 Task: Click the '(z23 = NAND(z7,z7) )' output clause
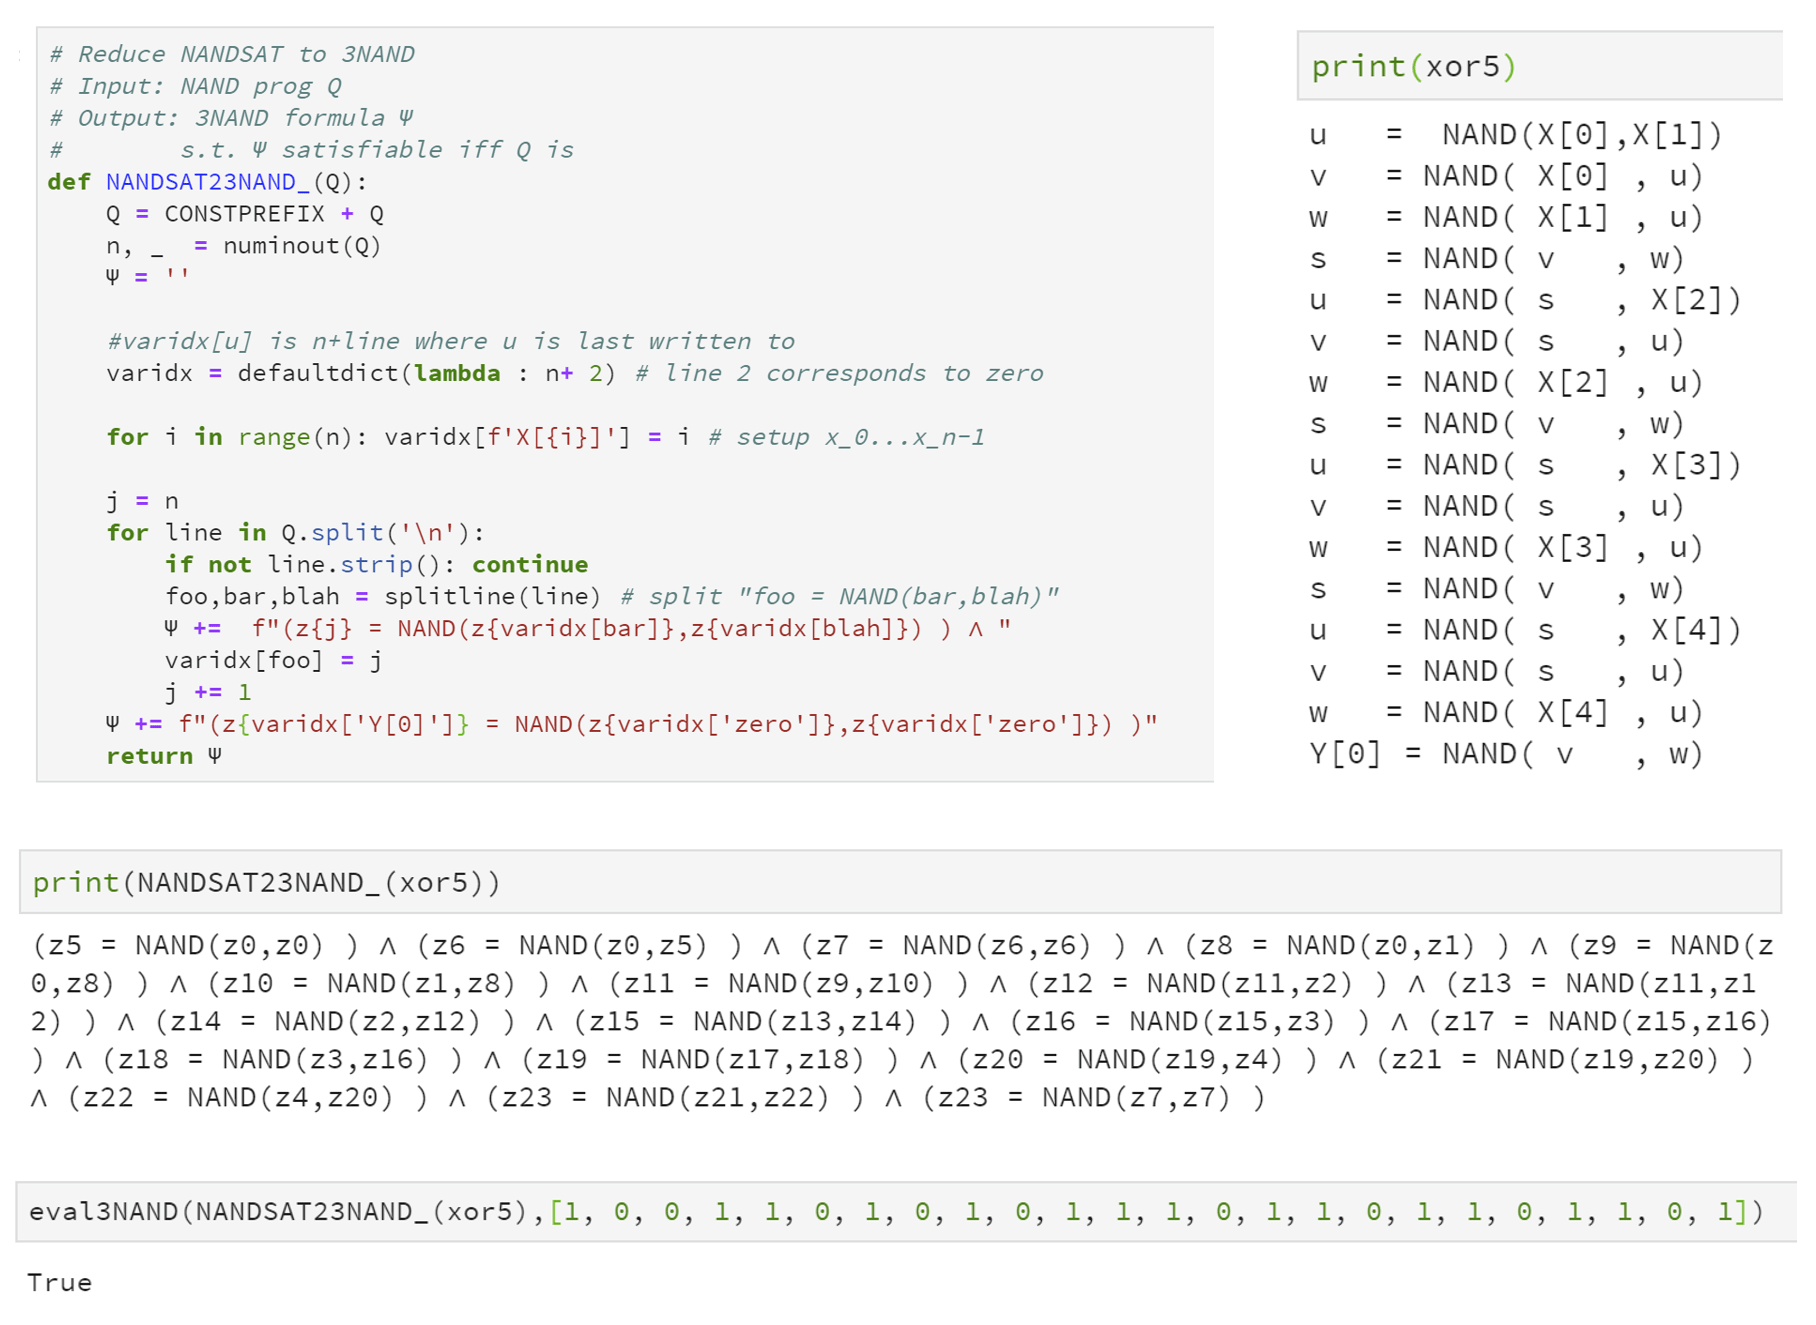pos(1095,1098)
